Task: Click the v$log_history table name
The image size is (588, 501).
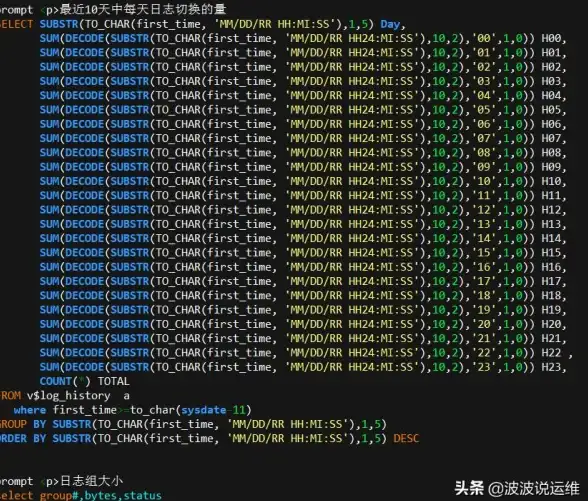Action: coord(68,396)
